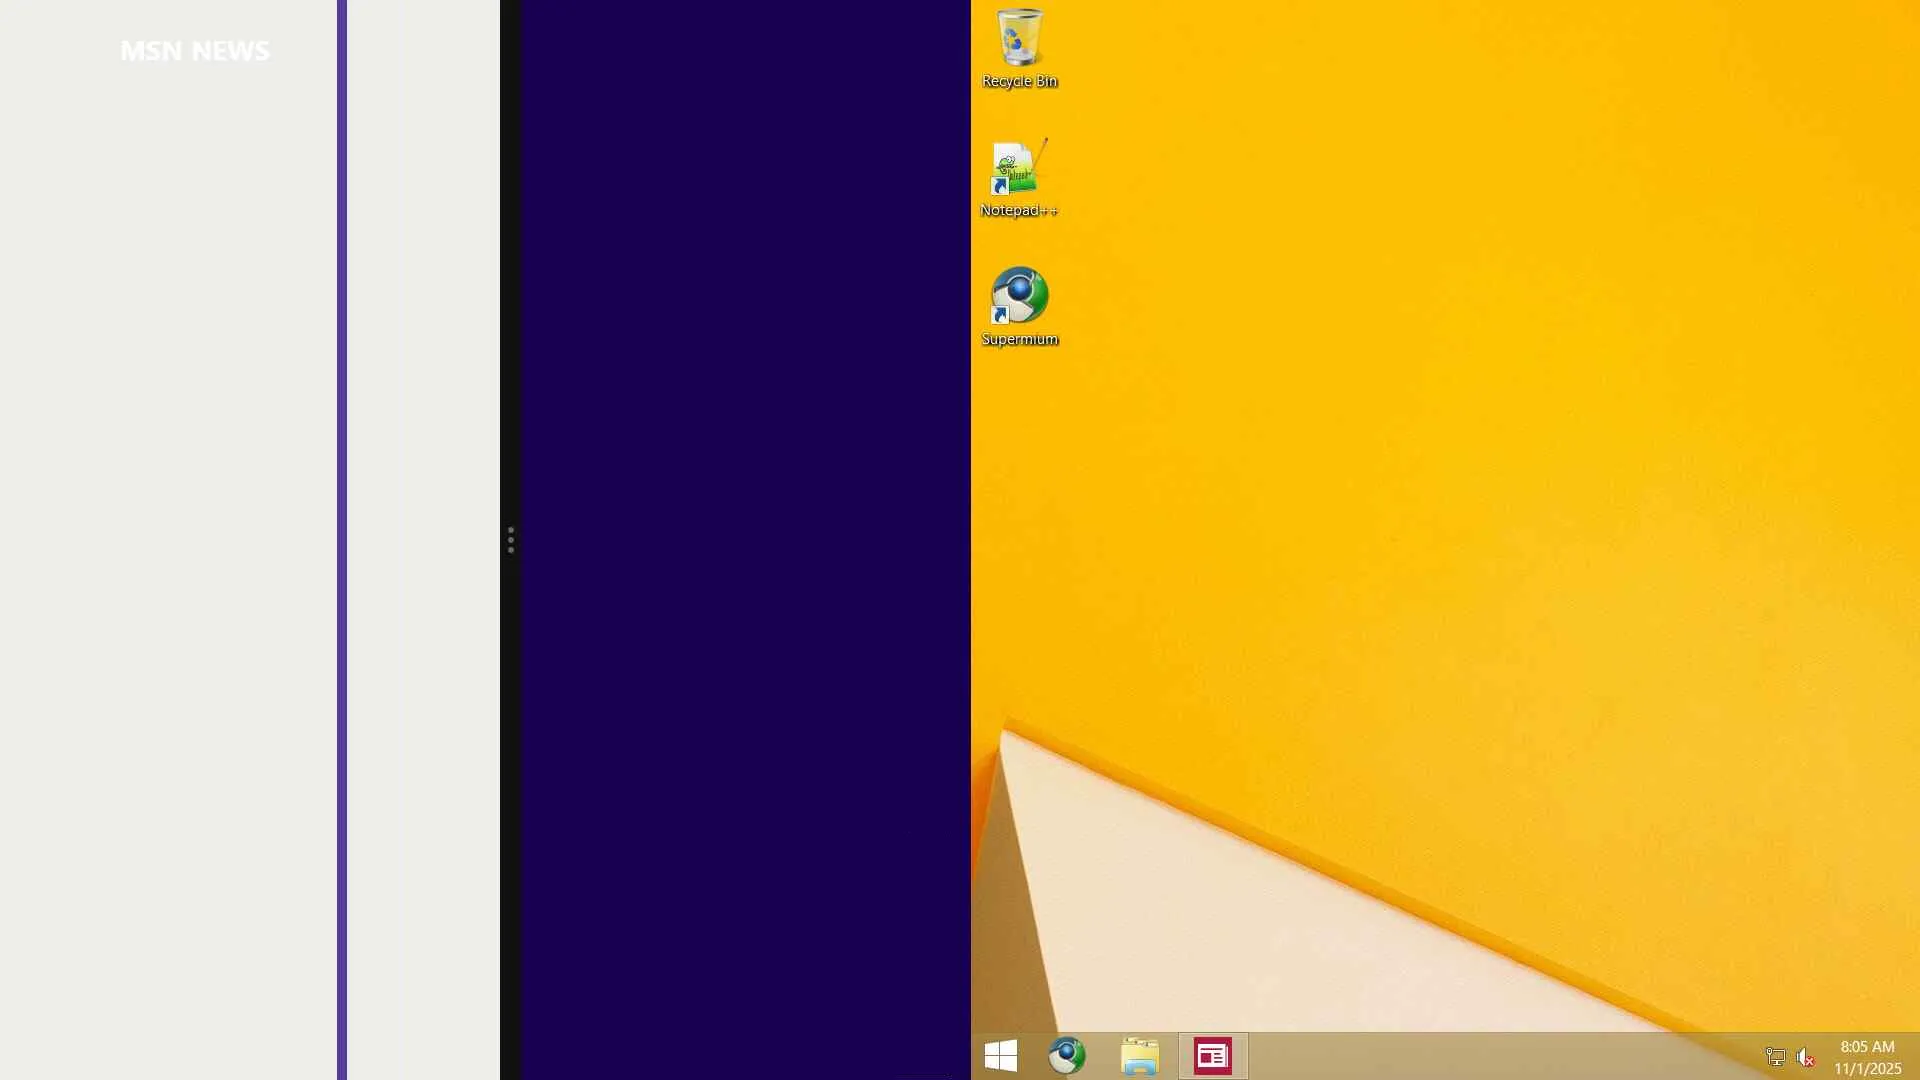Image resolution: width=1920 pixels, height=1080 pixels.
Task: Open the network status tray icon
Action: [x=1775, y=1057]
